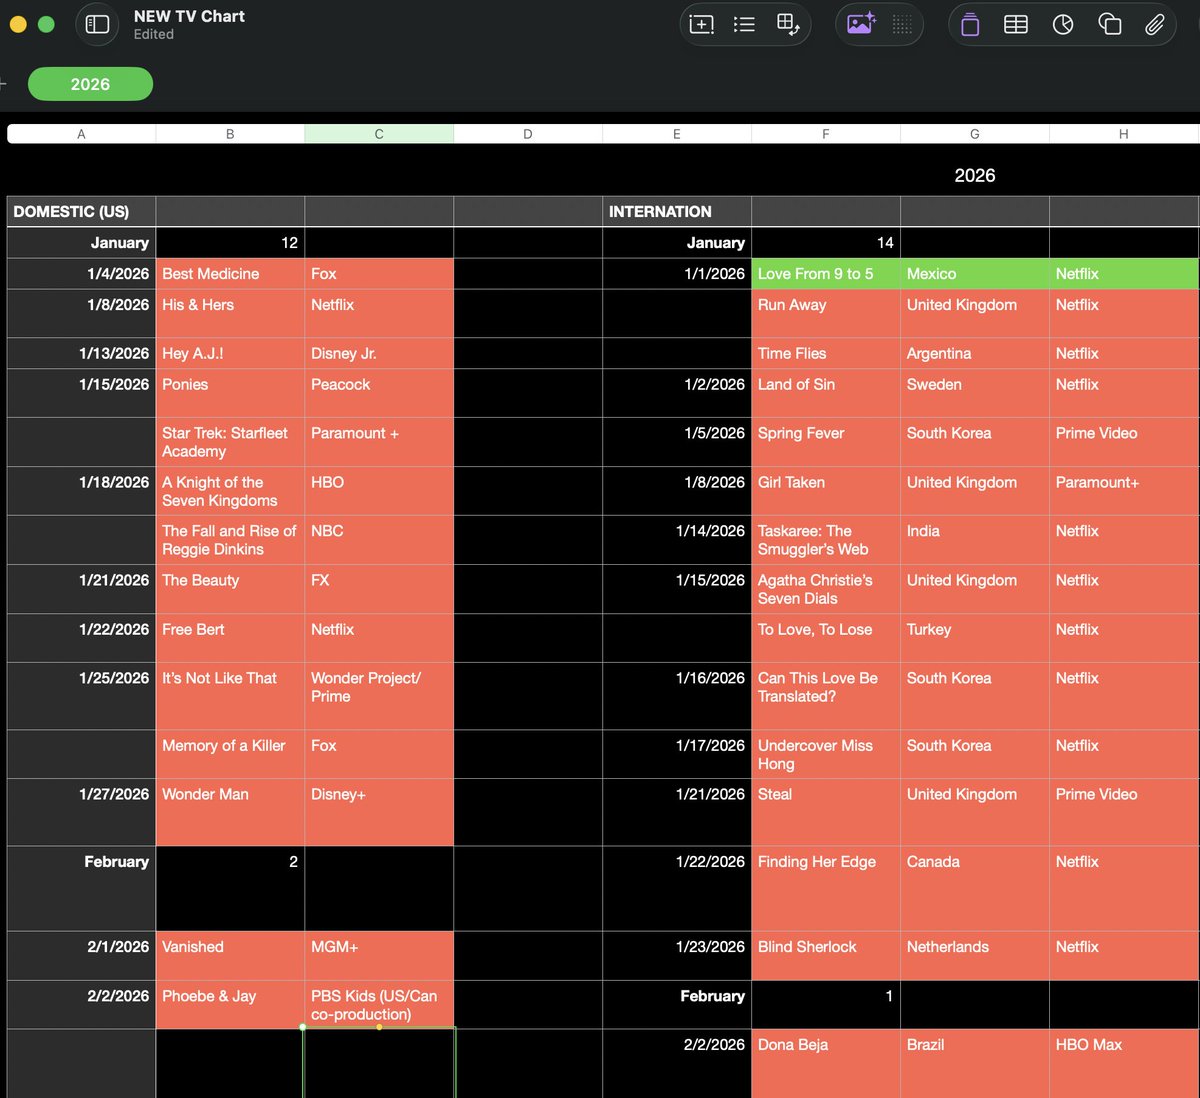Click The Beauty cell

(x=230, y=589)
